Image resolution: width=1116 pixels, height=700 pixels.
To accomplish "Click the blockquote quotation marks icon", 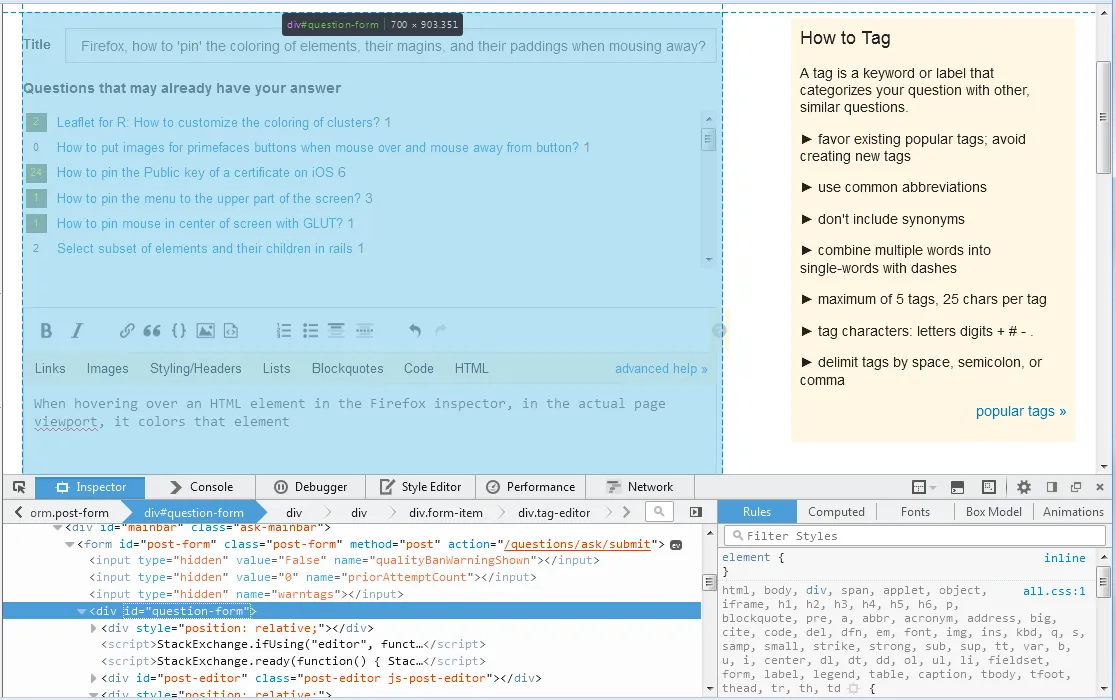I will click(x=152, y=330).
